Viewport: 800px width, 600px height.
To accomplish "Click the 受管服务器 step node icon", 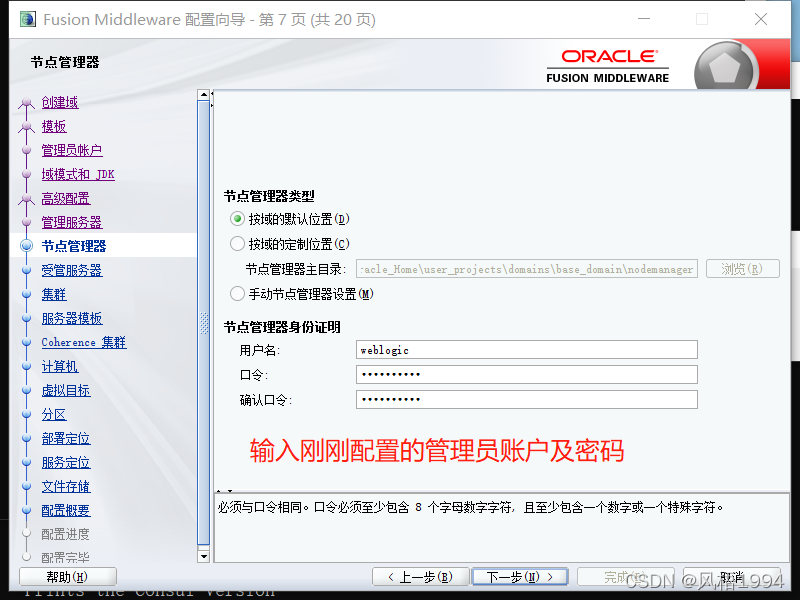I will tap(27, 270).
